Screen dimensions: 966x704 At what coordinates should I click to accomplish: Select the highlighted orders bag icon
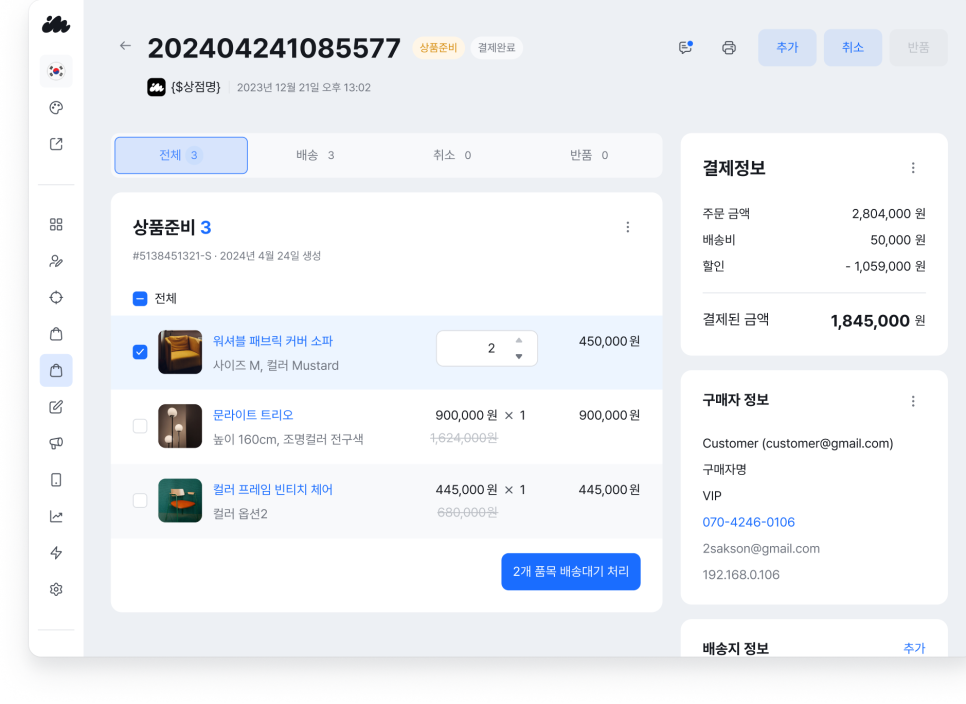pyautogui.click(x=56, y=370)
